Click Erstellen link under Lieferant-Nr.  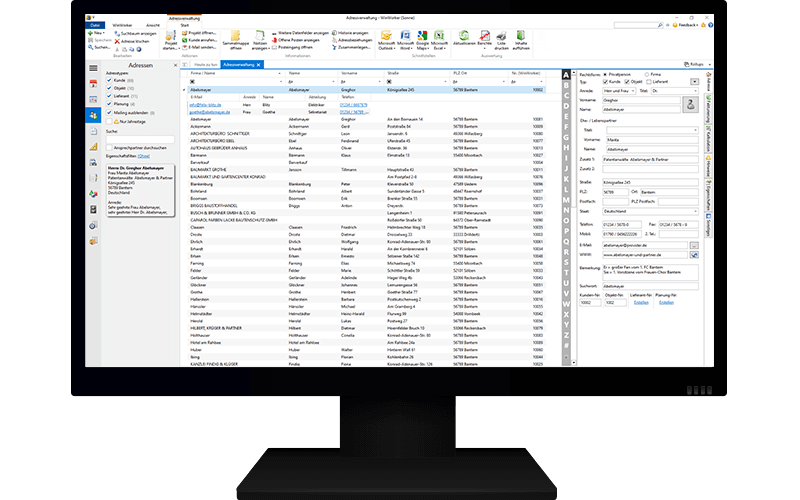(x=641, y=303)
